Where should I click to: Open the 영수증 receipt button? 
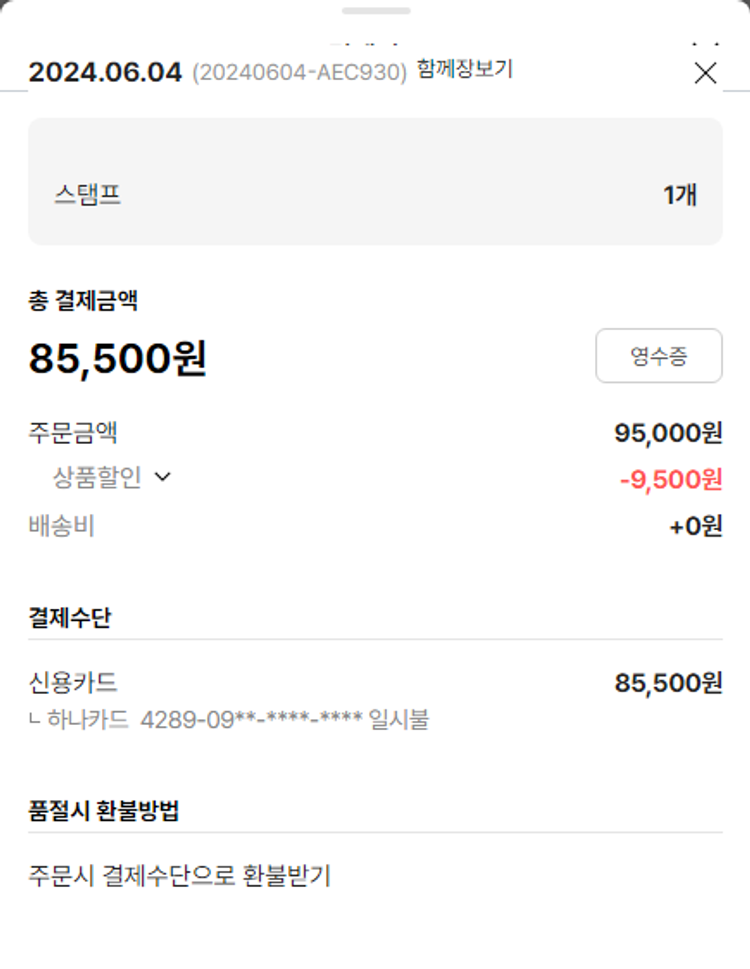point(658,356)
